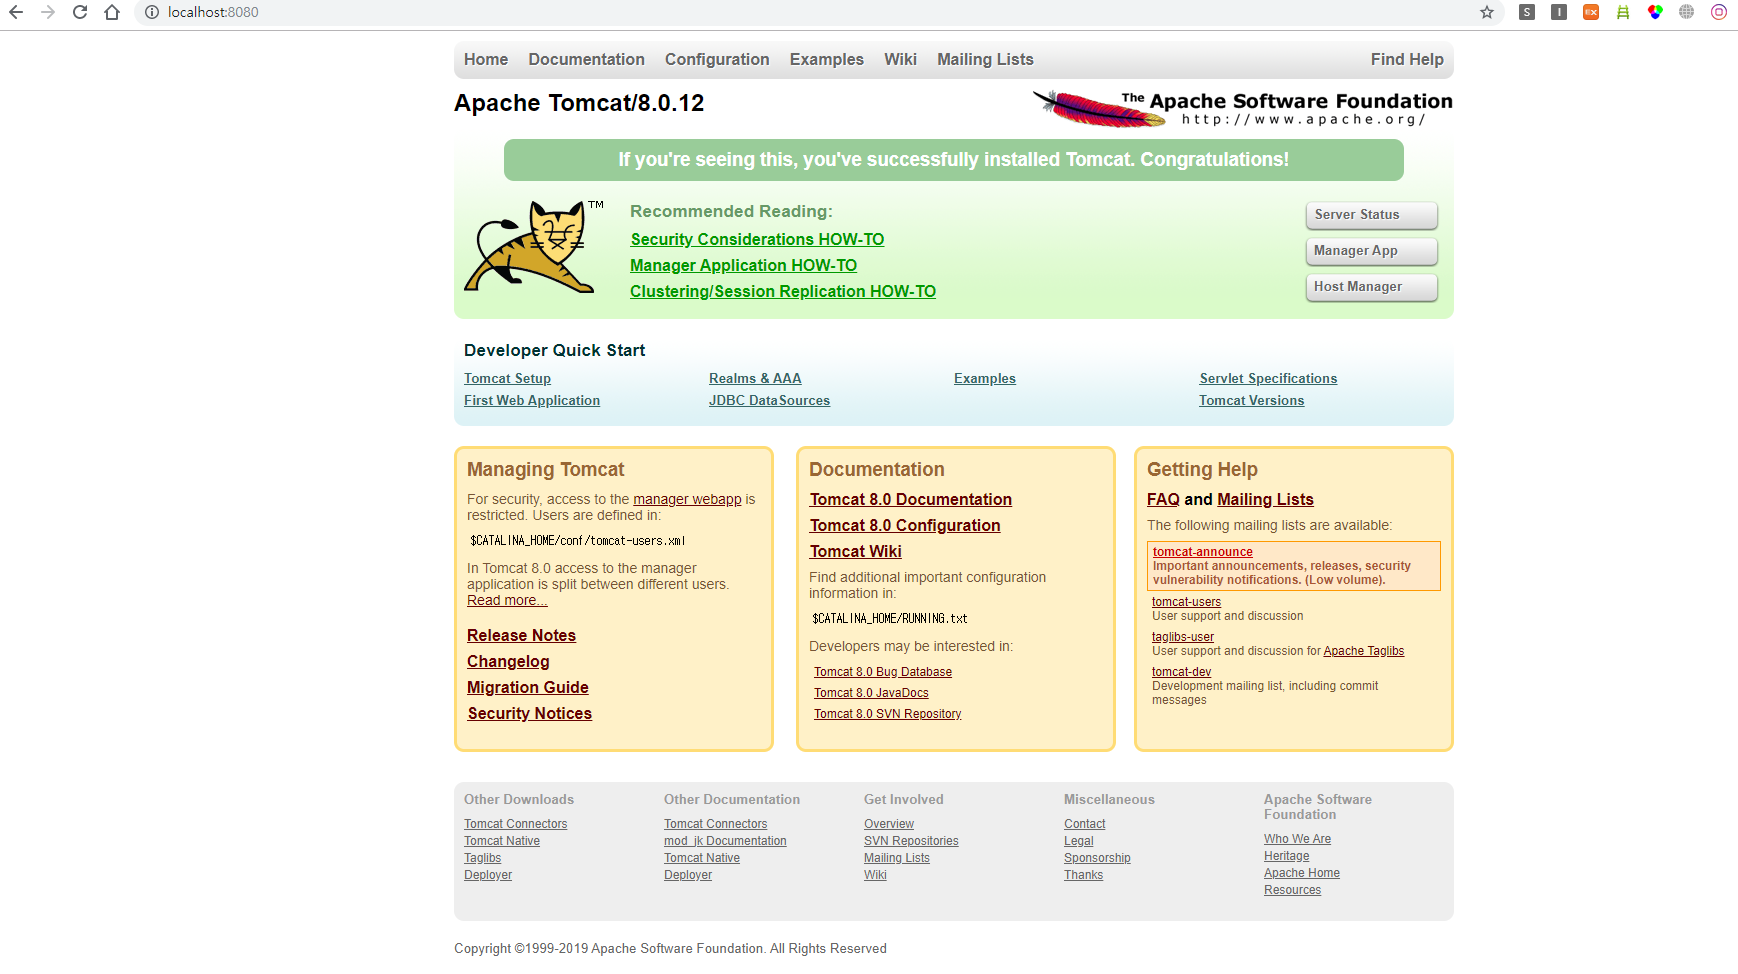Click the browser forward arrow
Viewport: 1738px width, 974px height.
[48, 12]
